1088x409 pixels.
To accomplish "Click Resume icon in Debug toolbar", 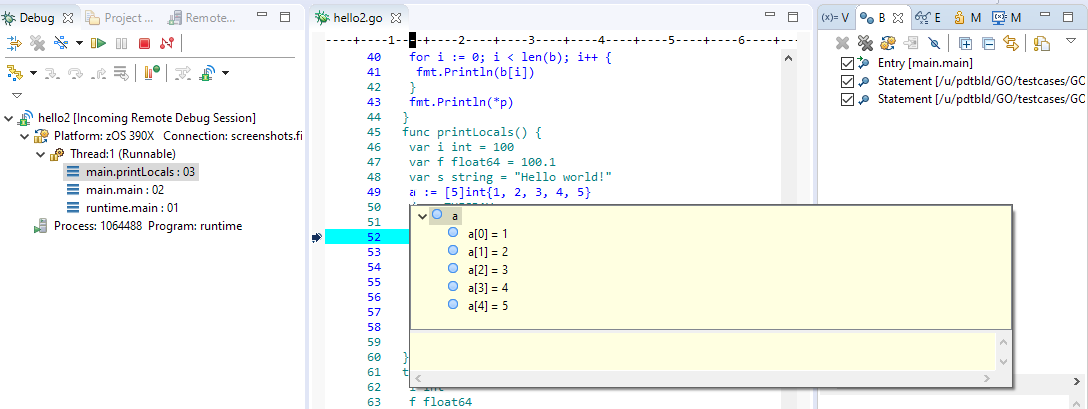I will [x=99, y=44].
